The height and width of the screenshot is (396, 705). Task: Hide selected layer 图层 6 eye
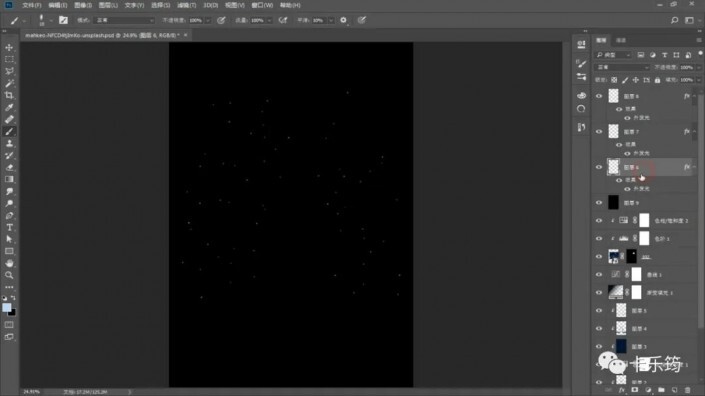[599, 167]
